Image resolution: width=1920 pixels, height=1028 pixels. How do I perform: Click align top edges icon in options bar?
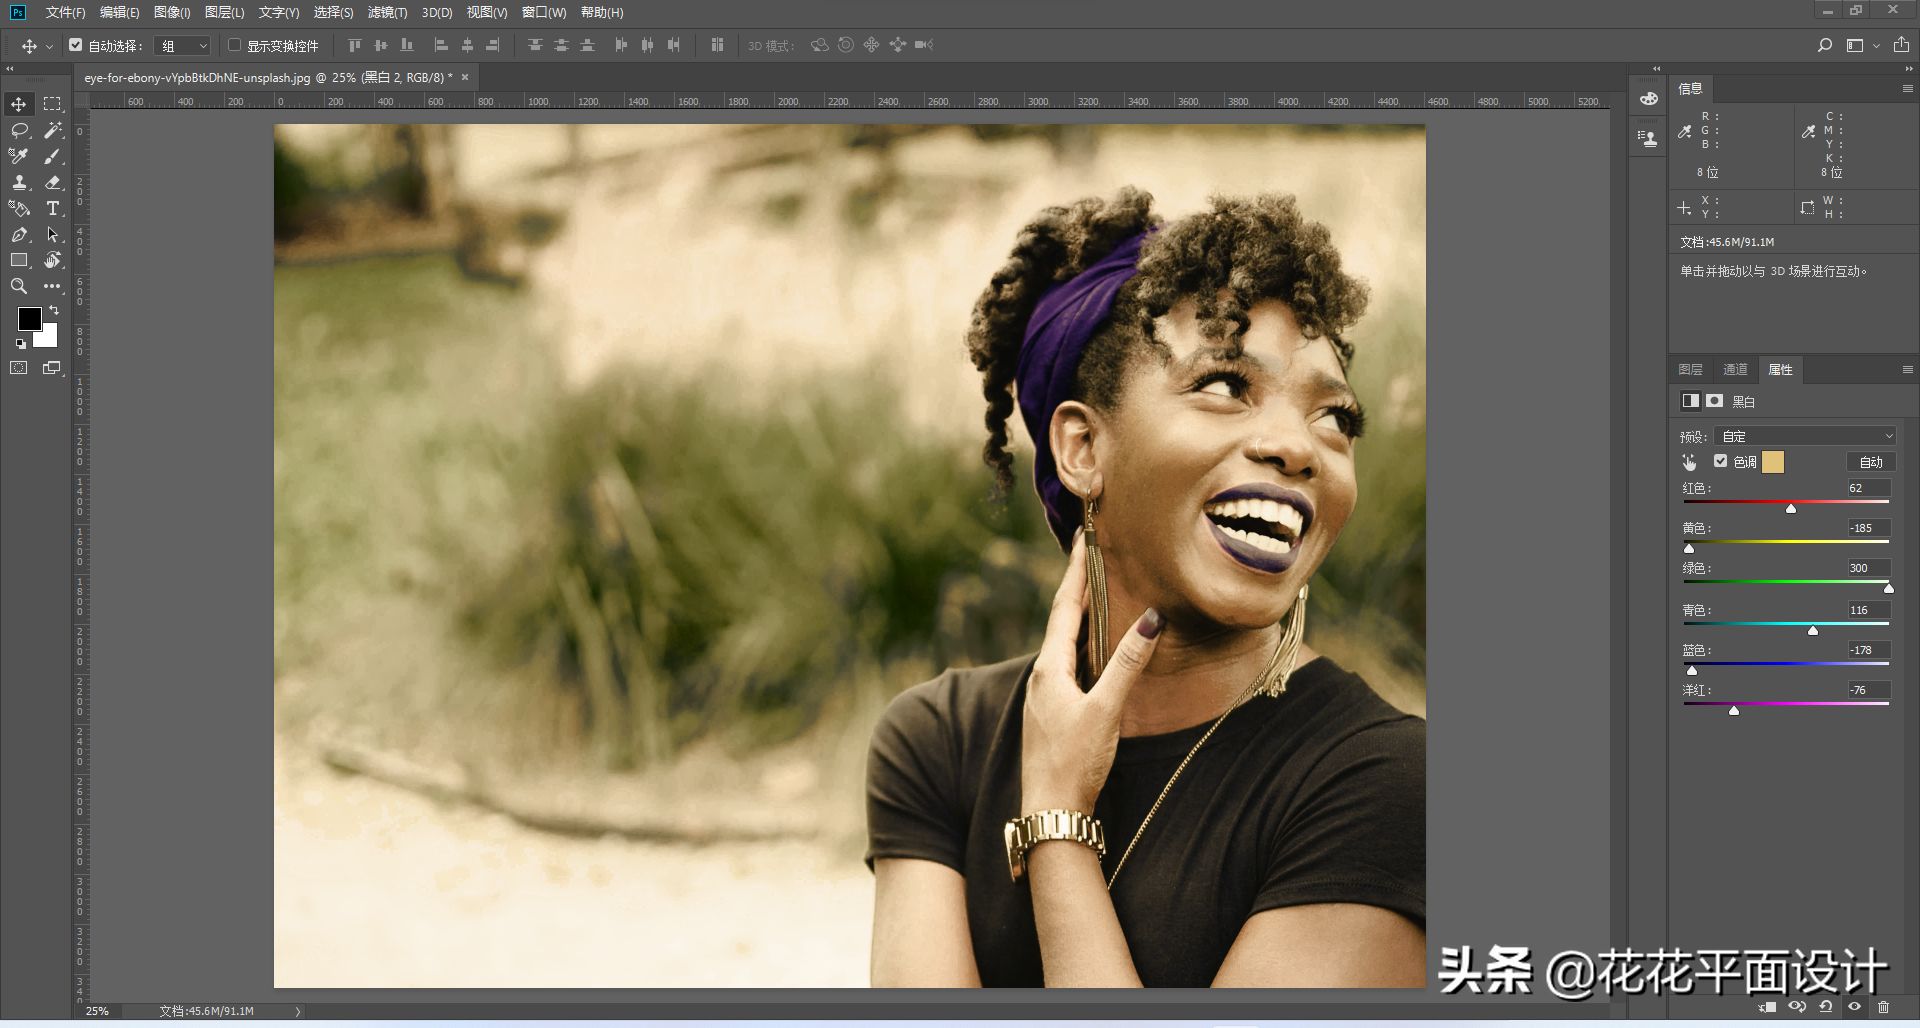[355, 45]
